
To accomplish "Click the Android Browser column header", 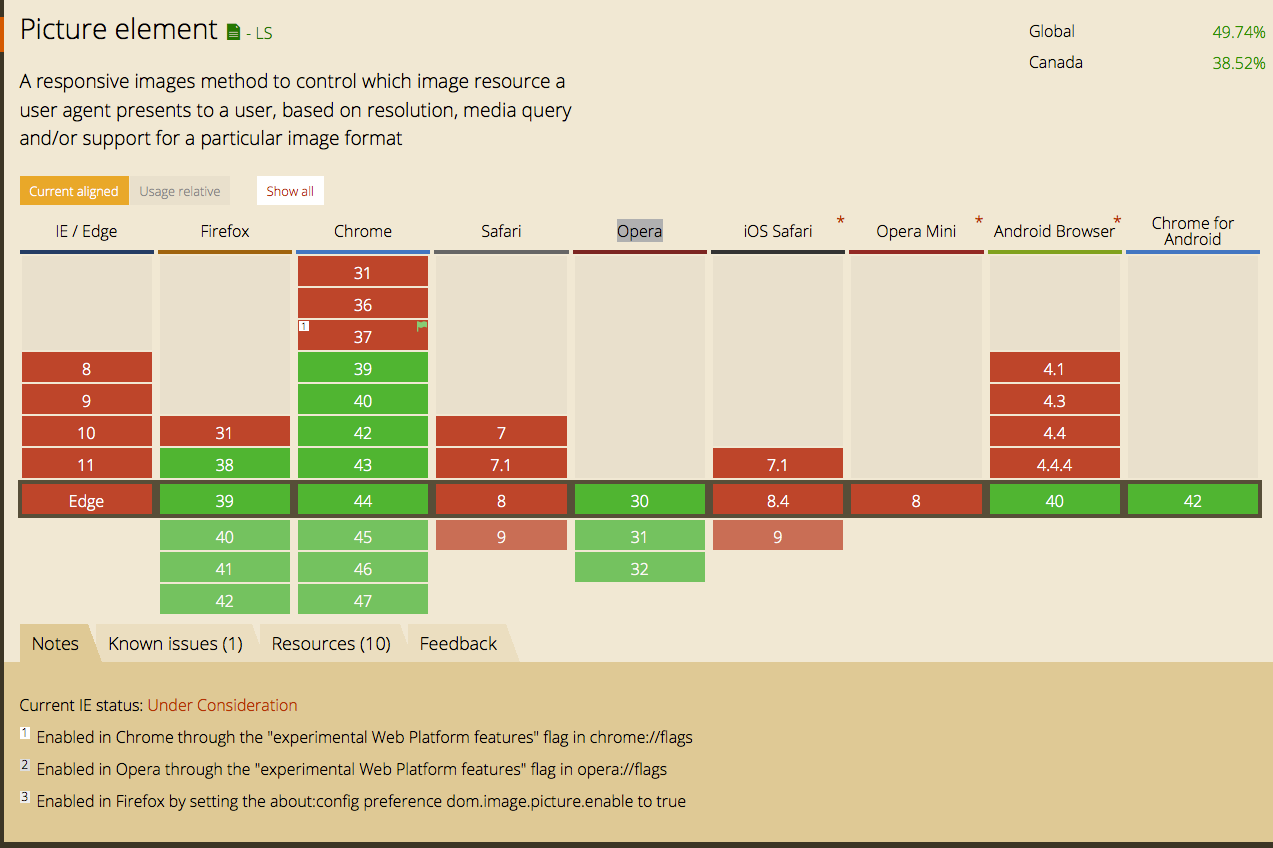I will pos(1054,231).
